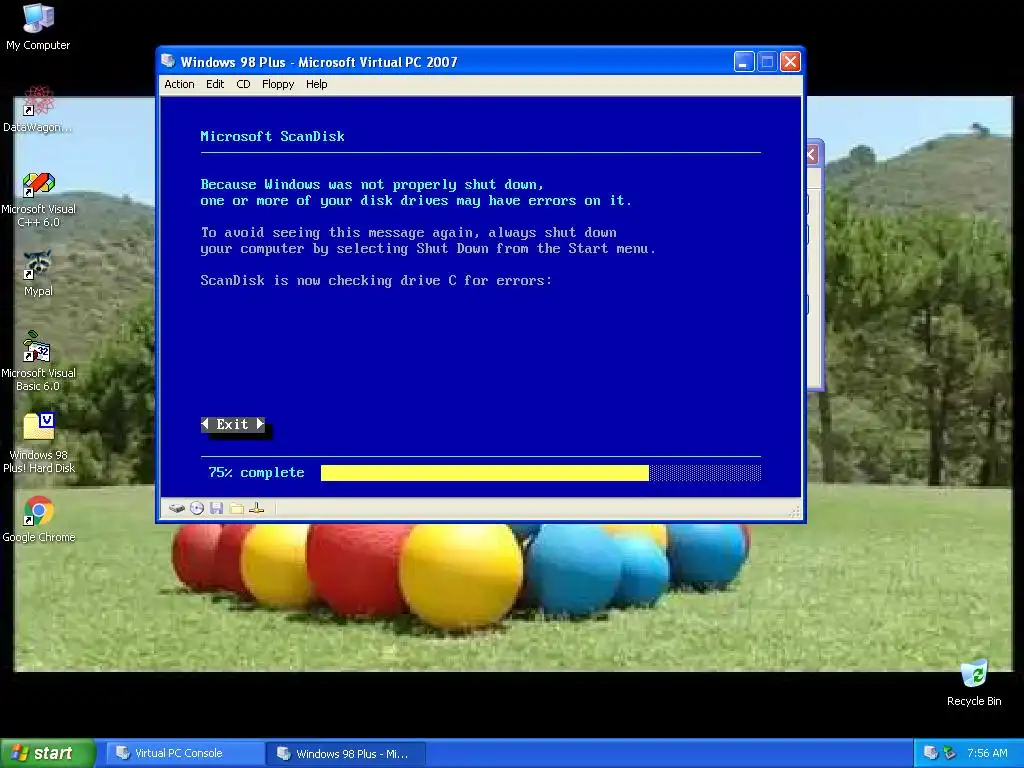
Task: Click the Virtual PC window resize grip
Action: [793, 512]
